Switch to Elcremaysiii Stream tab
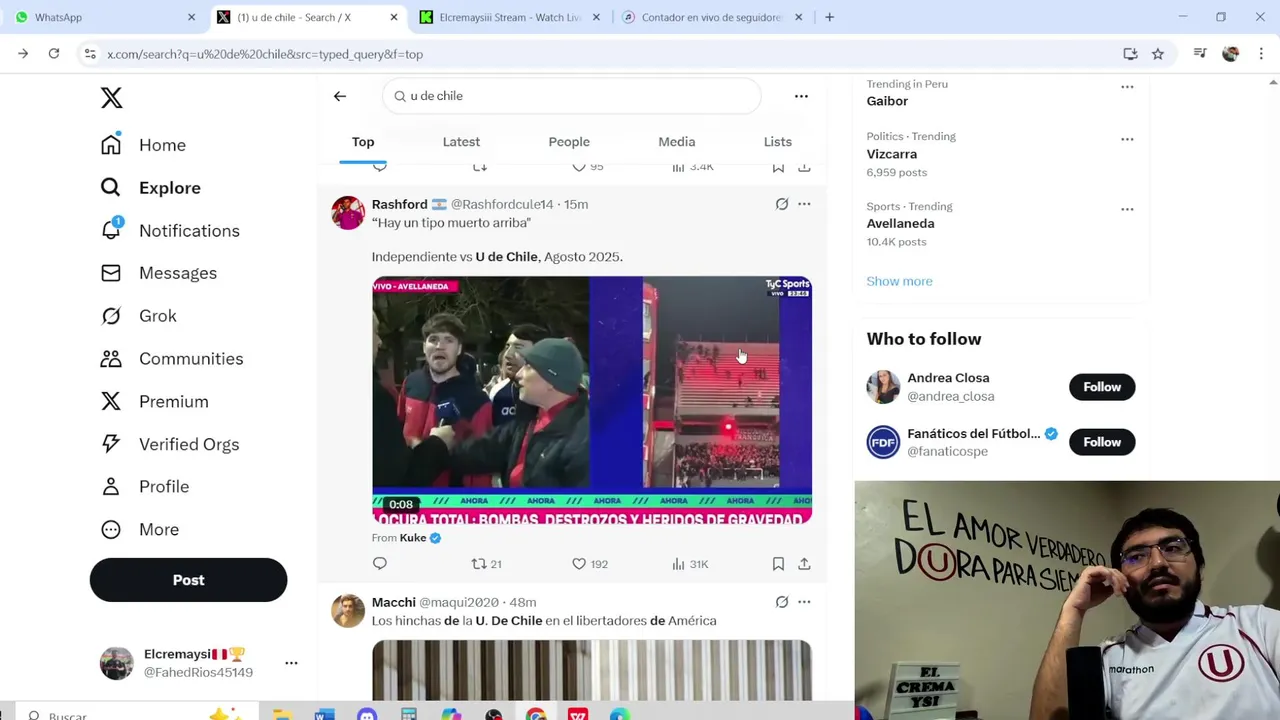Screen dimensions: 1280x720 tap(510, 17)
